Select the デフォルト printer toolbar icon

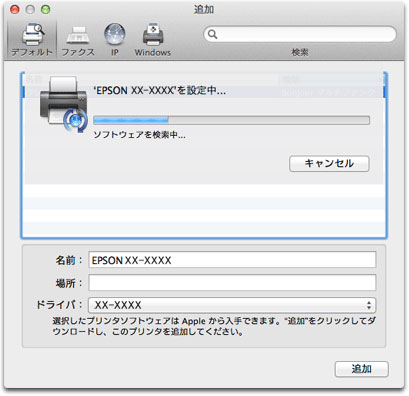32,39
